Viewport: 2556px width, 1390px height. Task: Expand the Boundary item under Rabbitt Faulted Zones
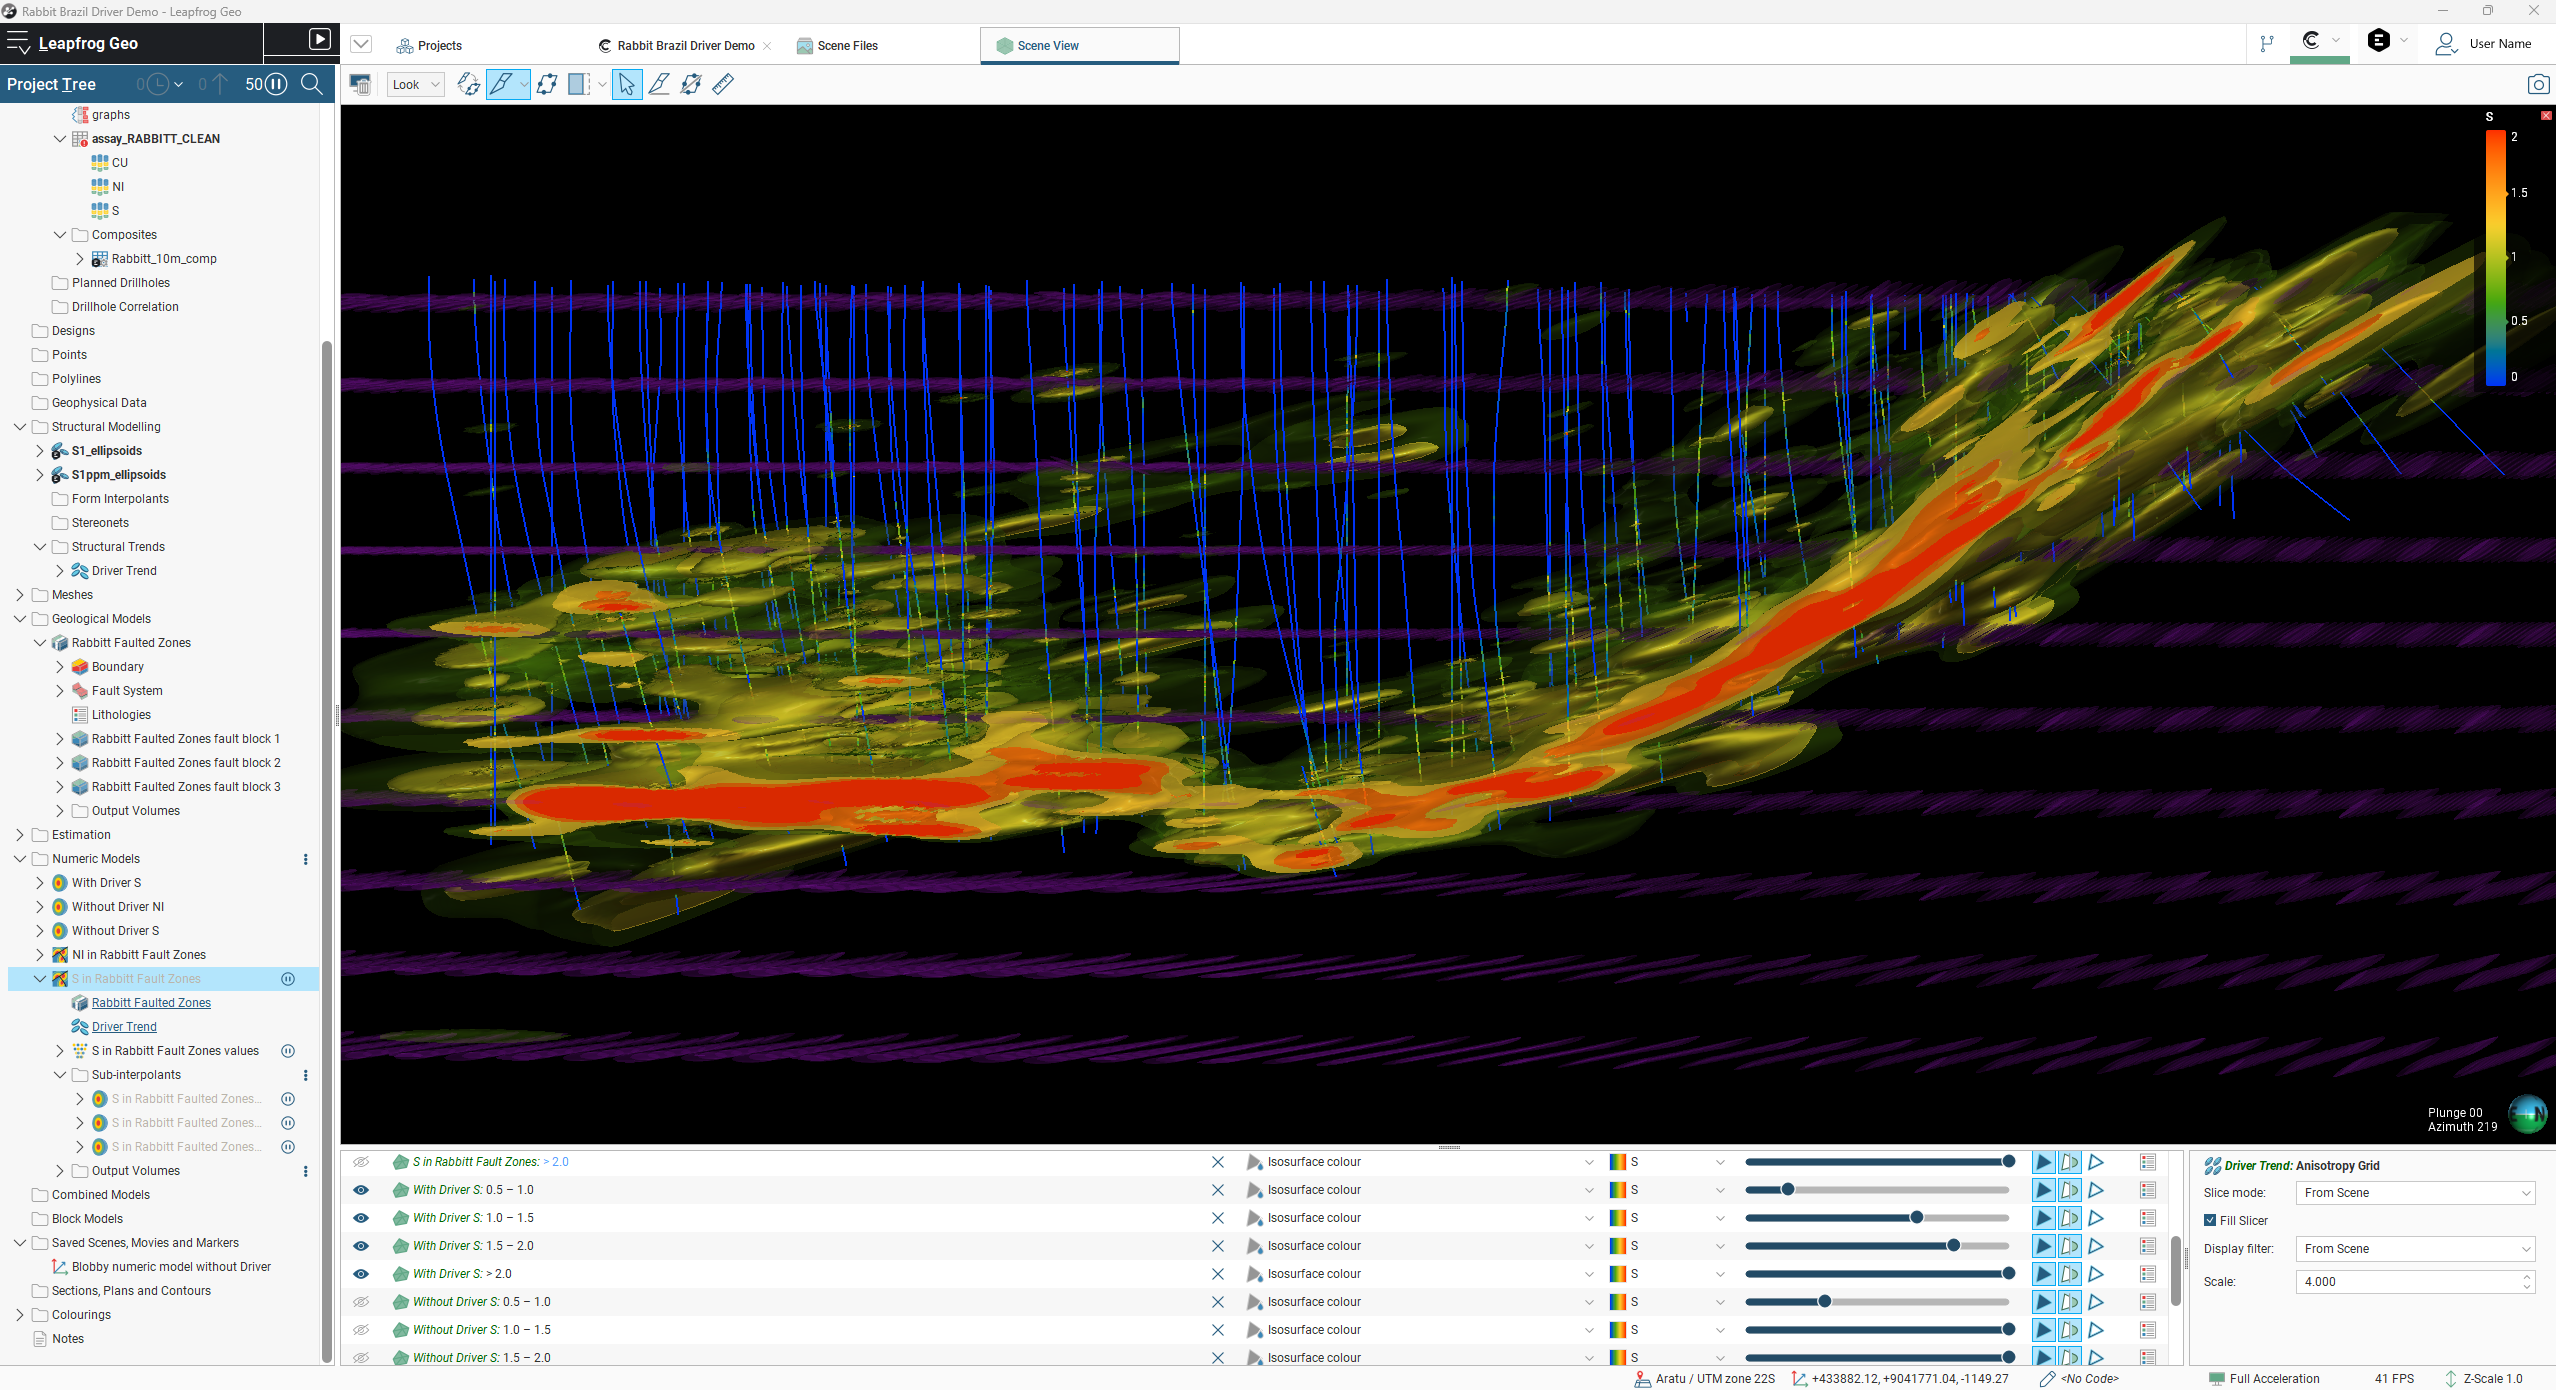click(59, 666)
